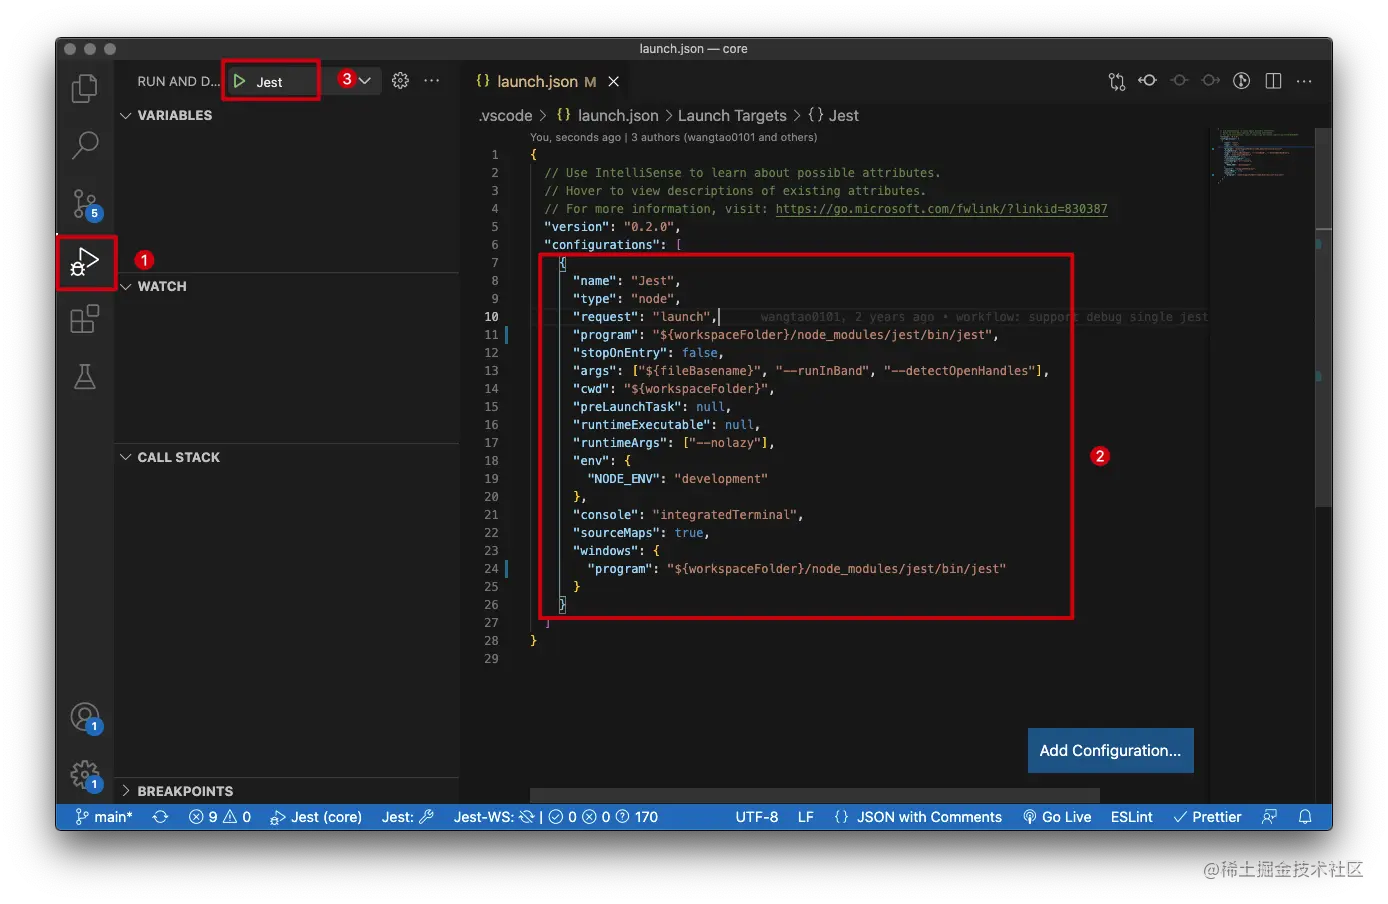Viewport: 1388px width, 904px height.
Task: Click .vscode in breadcrumb
Action: [x=506, y=116]
